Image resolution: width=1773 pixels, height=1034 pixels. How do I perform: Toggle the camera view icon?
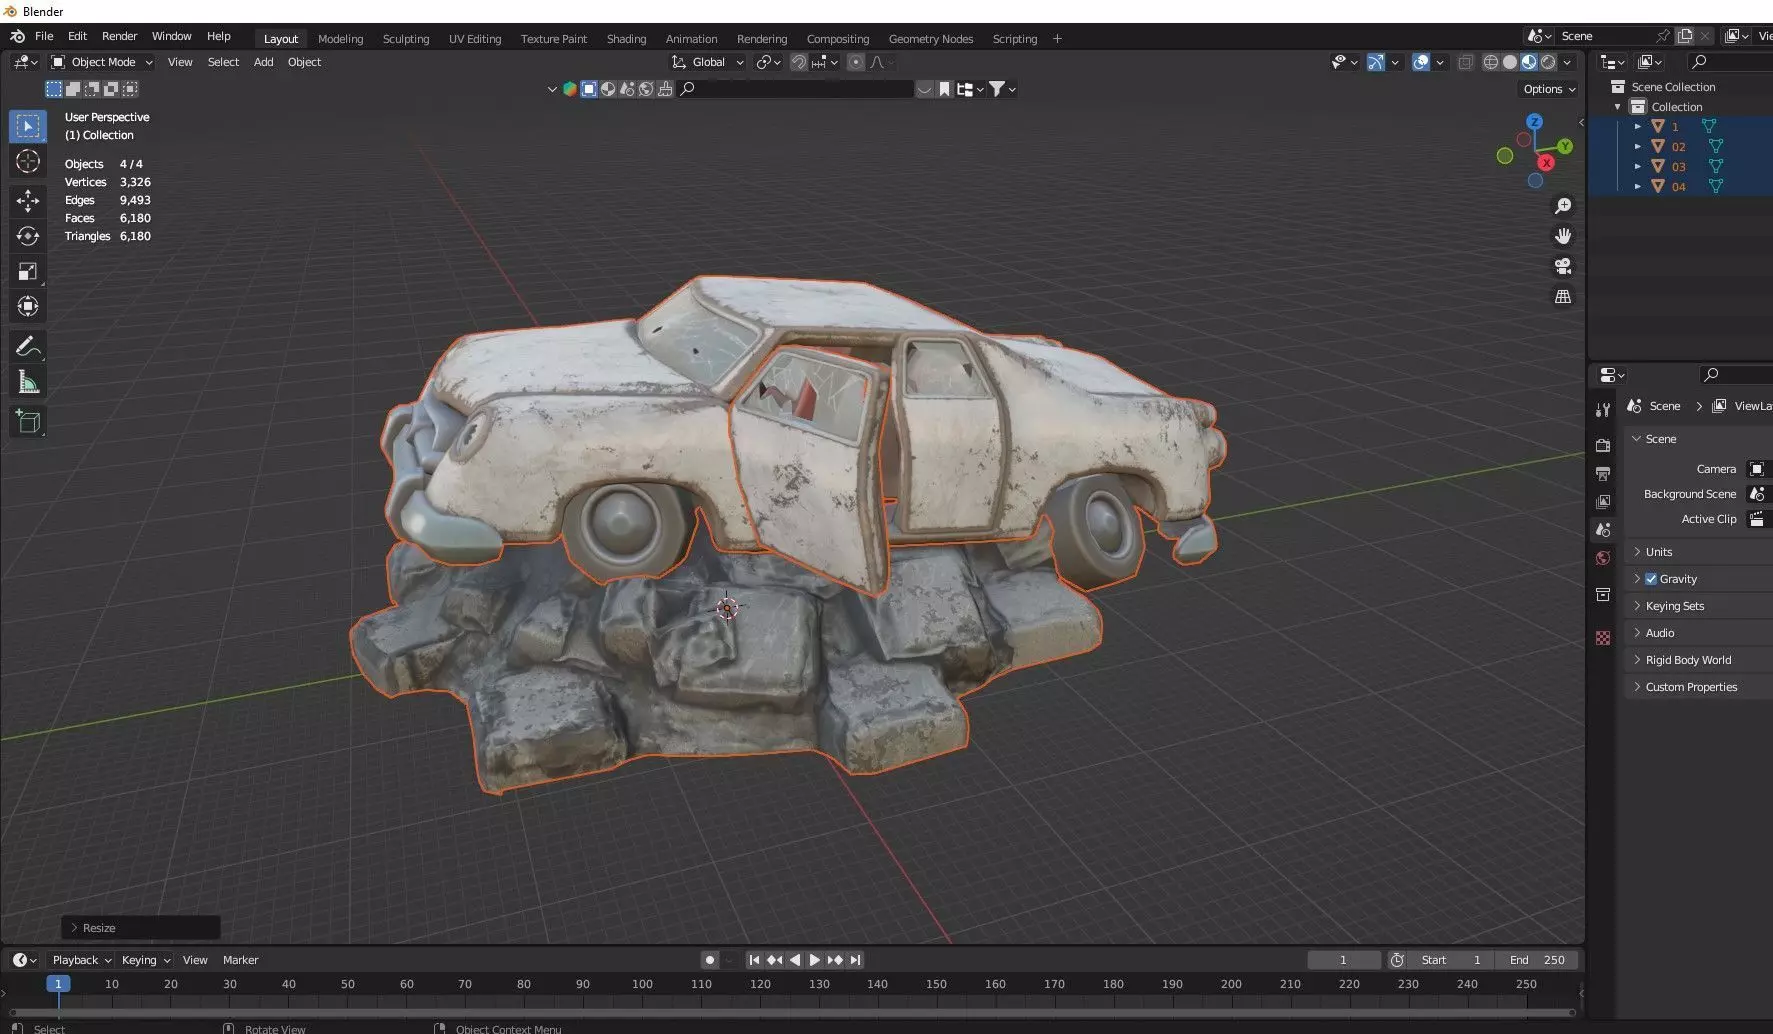[x=1563, y=266]
